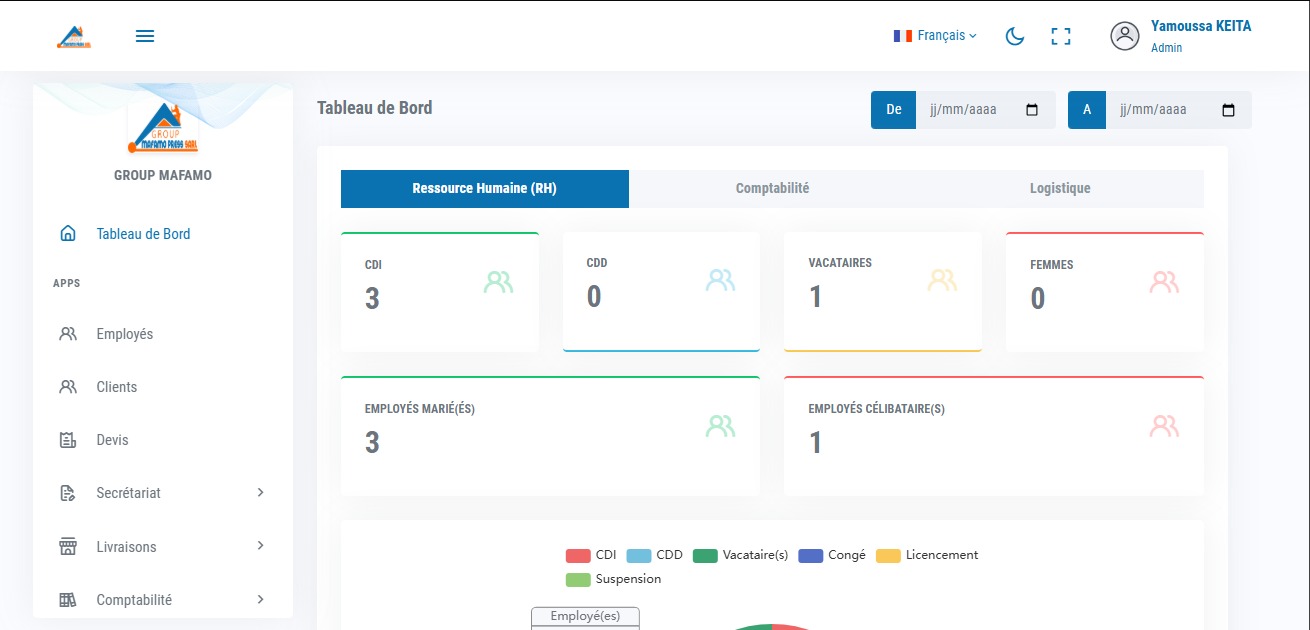Viewport: 1310px width, 630px height.
Task: Select the Clients sidebar icon
Action: [67, 386]
